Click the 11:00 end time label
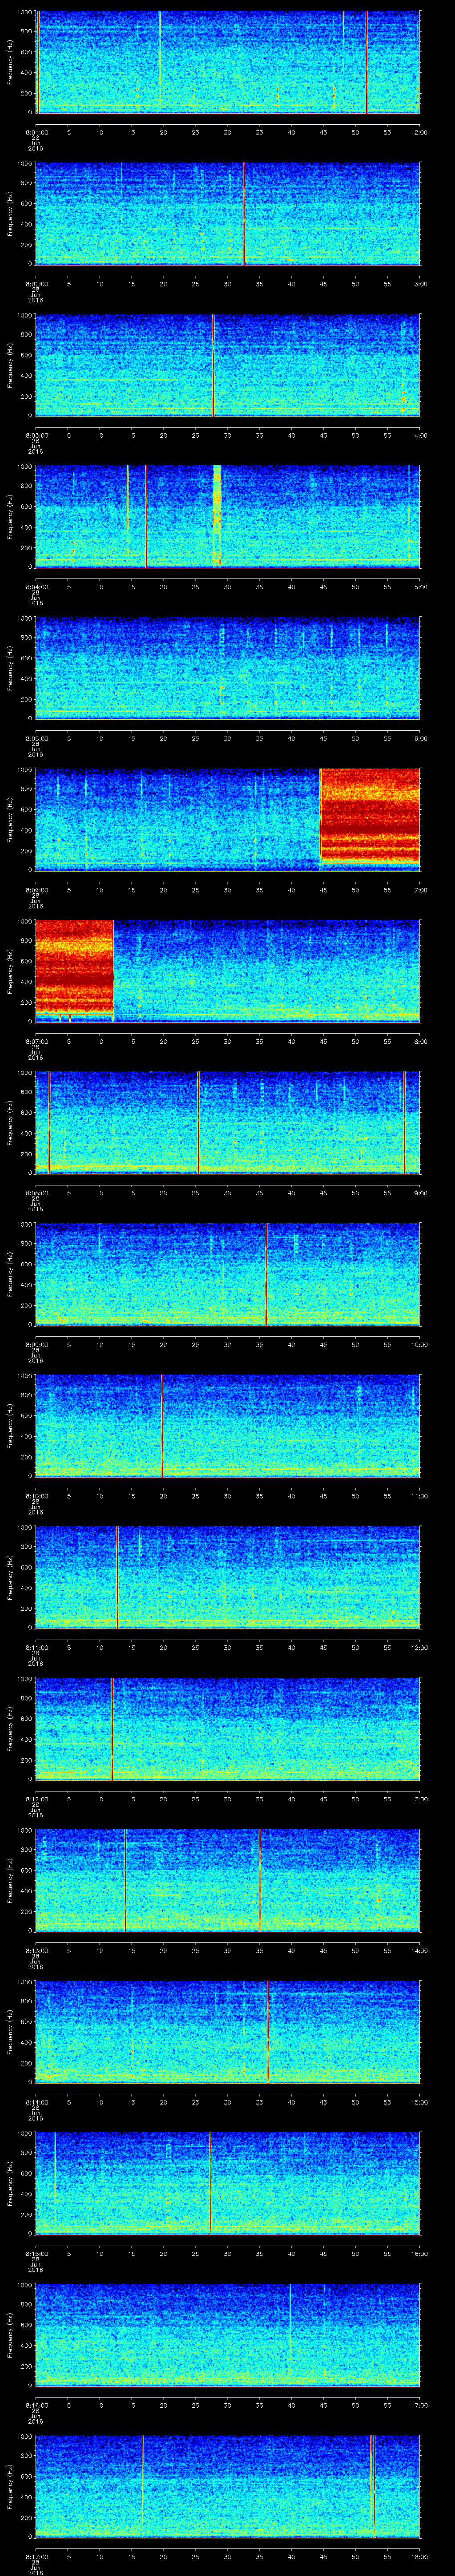The image size is (455, 2576). pyautogui.click(x=420, y=1496)
